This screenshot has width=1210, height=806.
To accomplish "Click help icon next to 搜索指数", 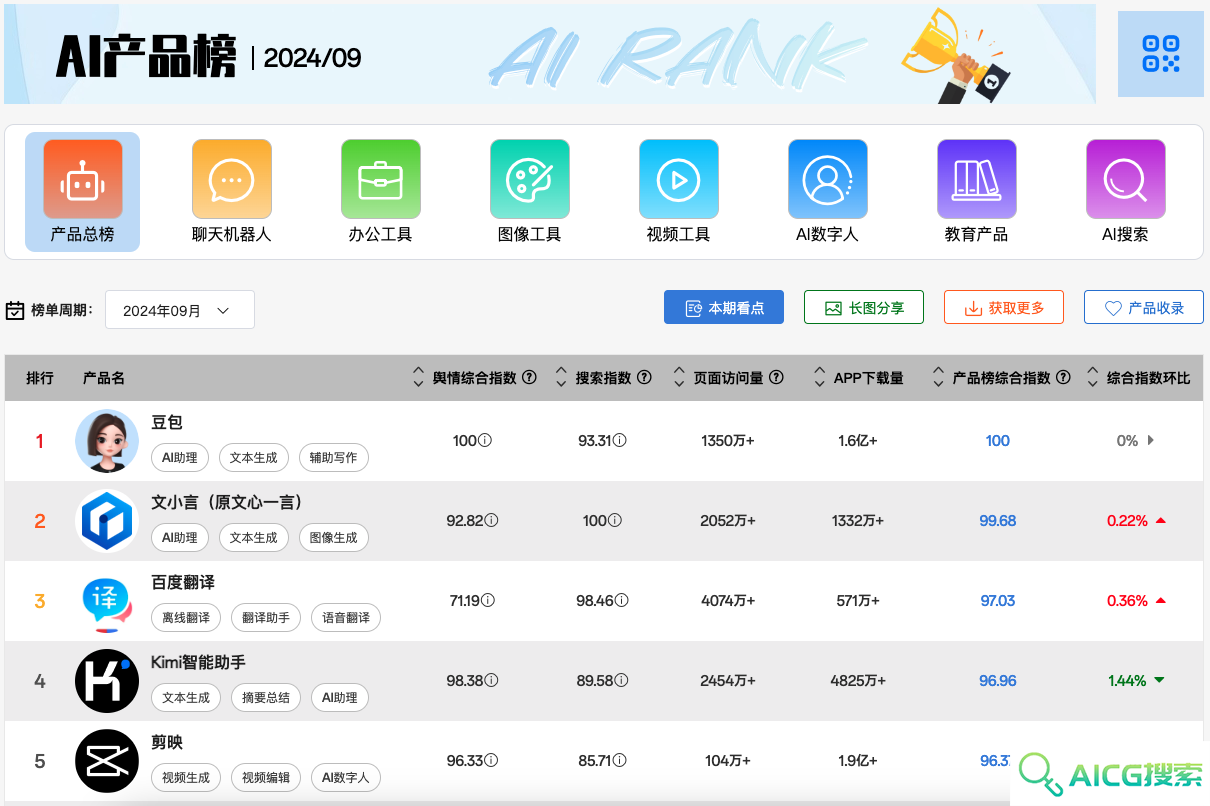I will pos(645,378).
